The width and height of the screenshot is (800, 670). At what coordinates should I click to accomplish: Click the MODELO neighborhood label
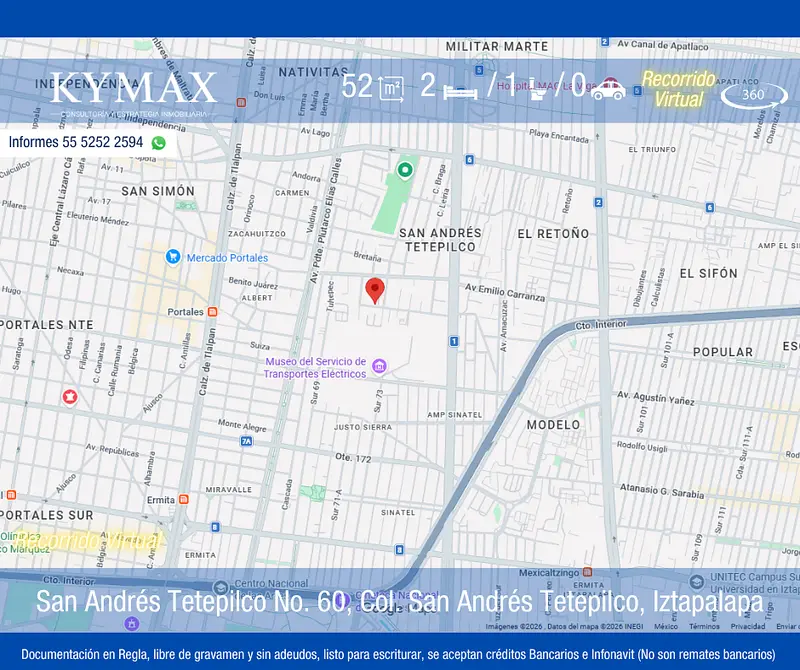point(553,425)
